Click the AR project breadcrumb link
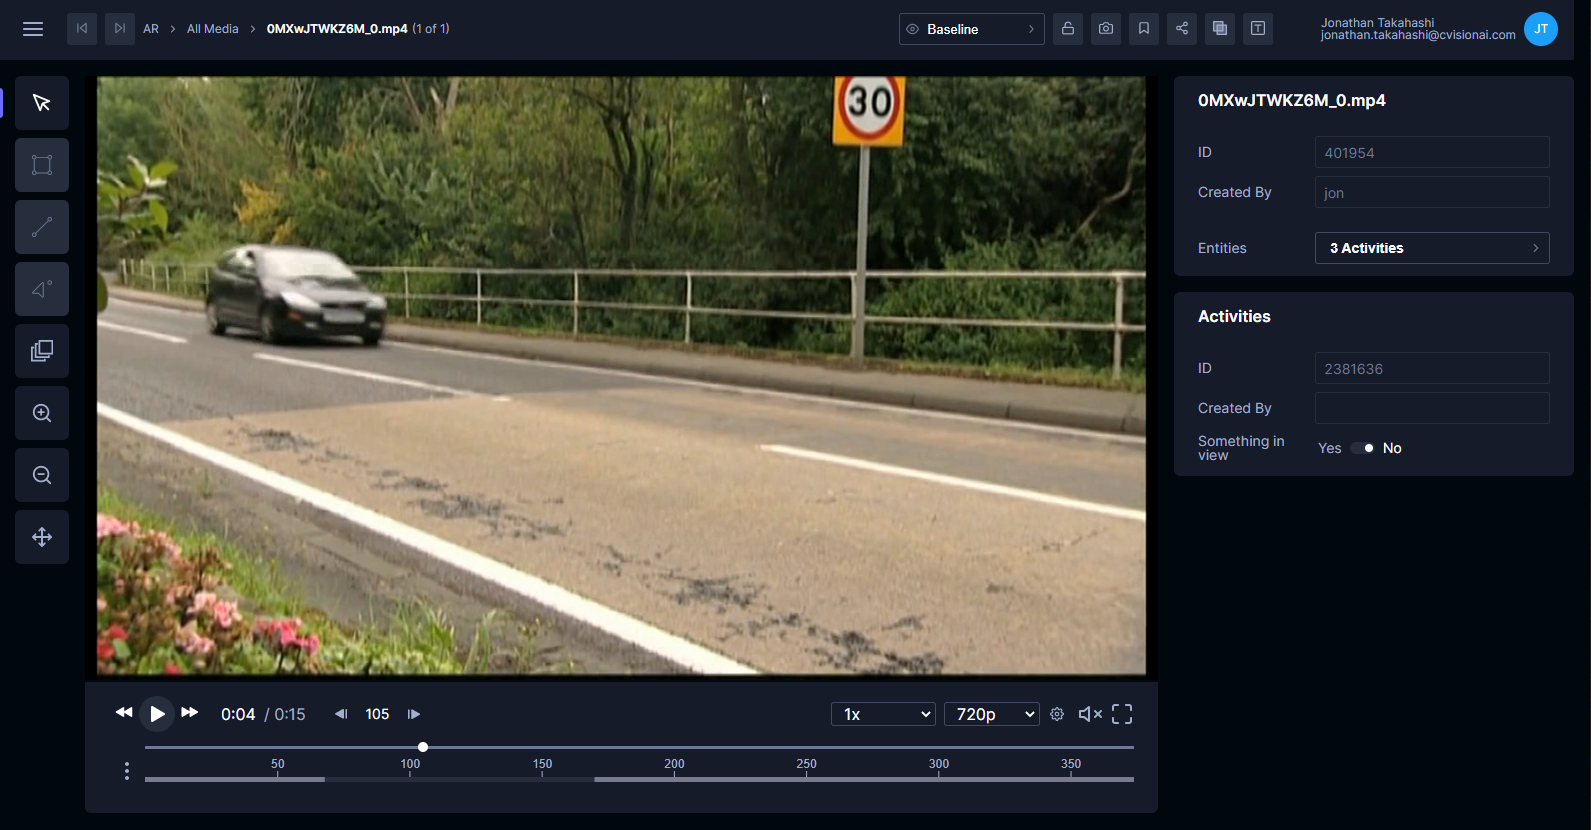 tap(151, 29)
